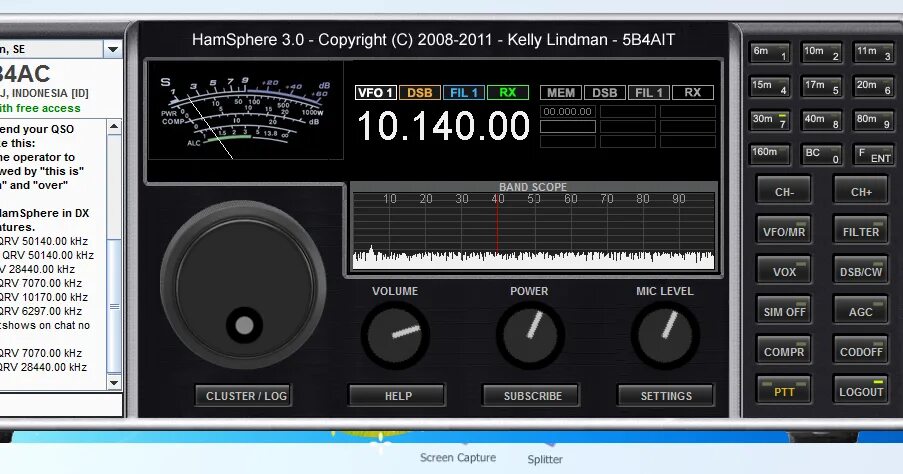The height and width of the screenshot is (474, 903).
Task: Switch to the 17m band
Action: [x=821, y=87]
